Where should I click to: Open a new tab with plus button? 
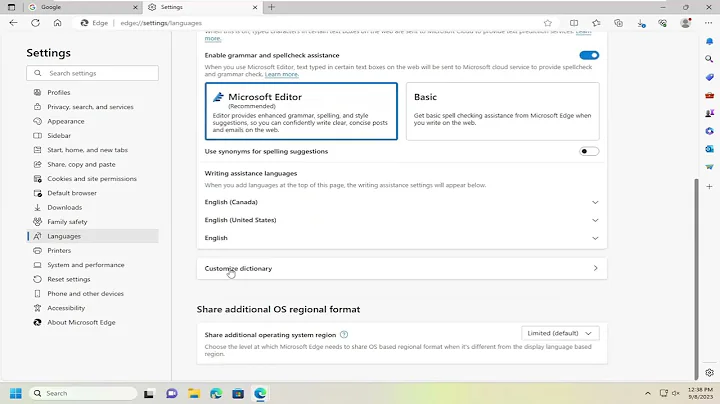point(271,7)
